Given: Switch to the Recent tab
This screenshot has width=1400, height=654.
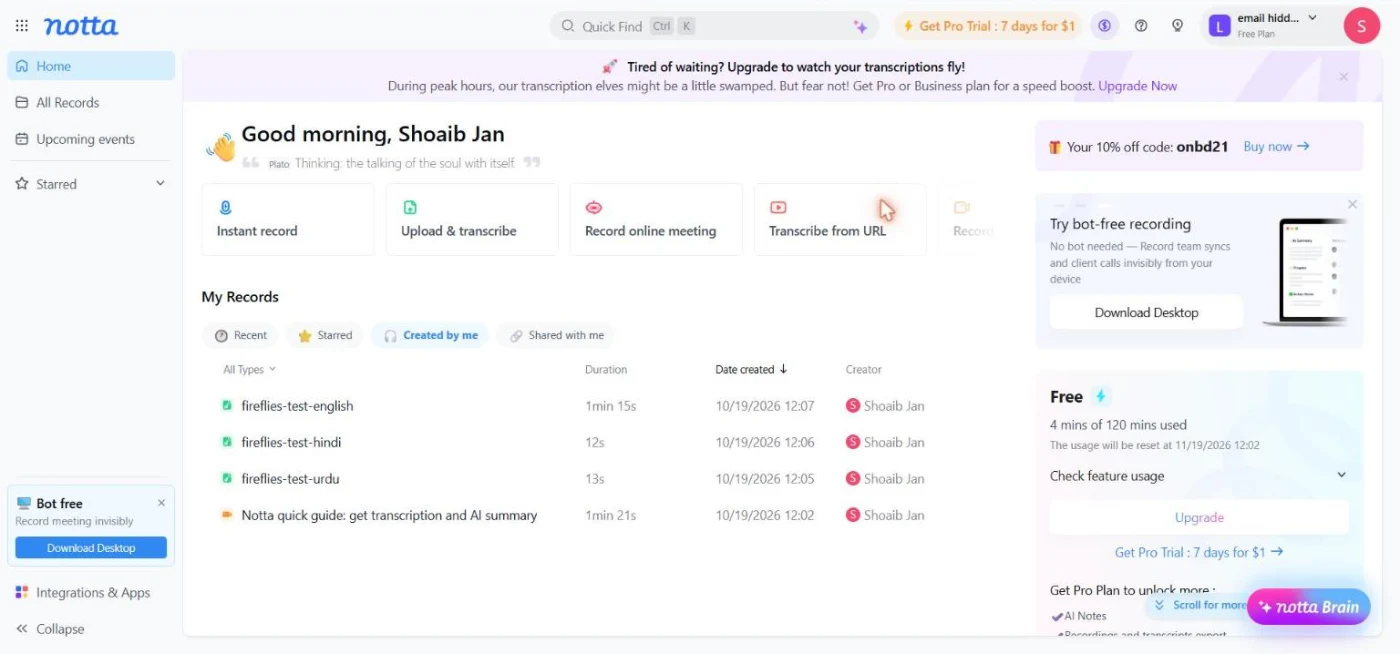Looking at the screenshot, I should pos(241,336).
